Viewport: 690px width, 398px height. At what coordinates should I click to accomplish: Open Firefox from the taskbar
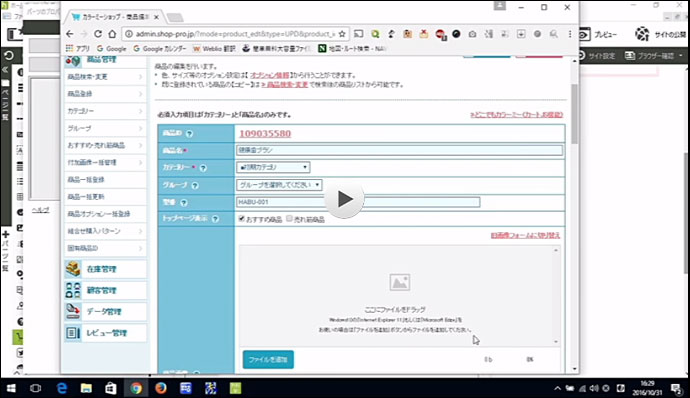coord(161,388)
